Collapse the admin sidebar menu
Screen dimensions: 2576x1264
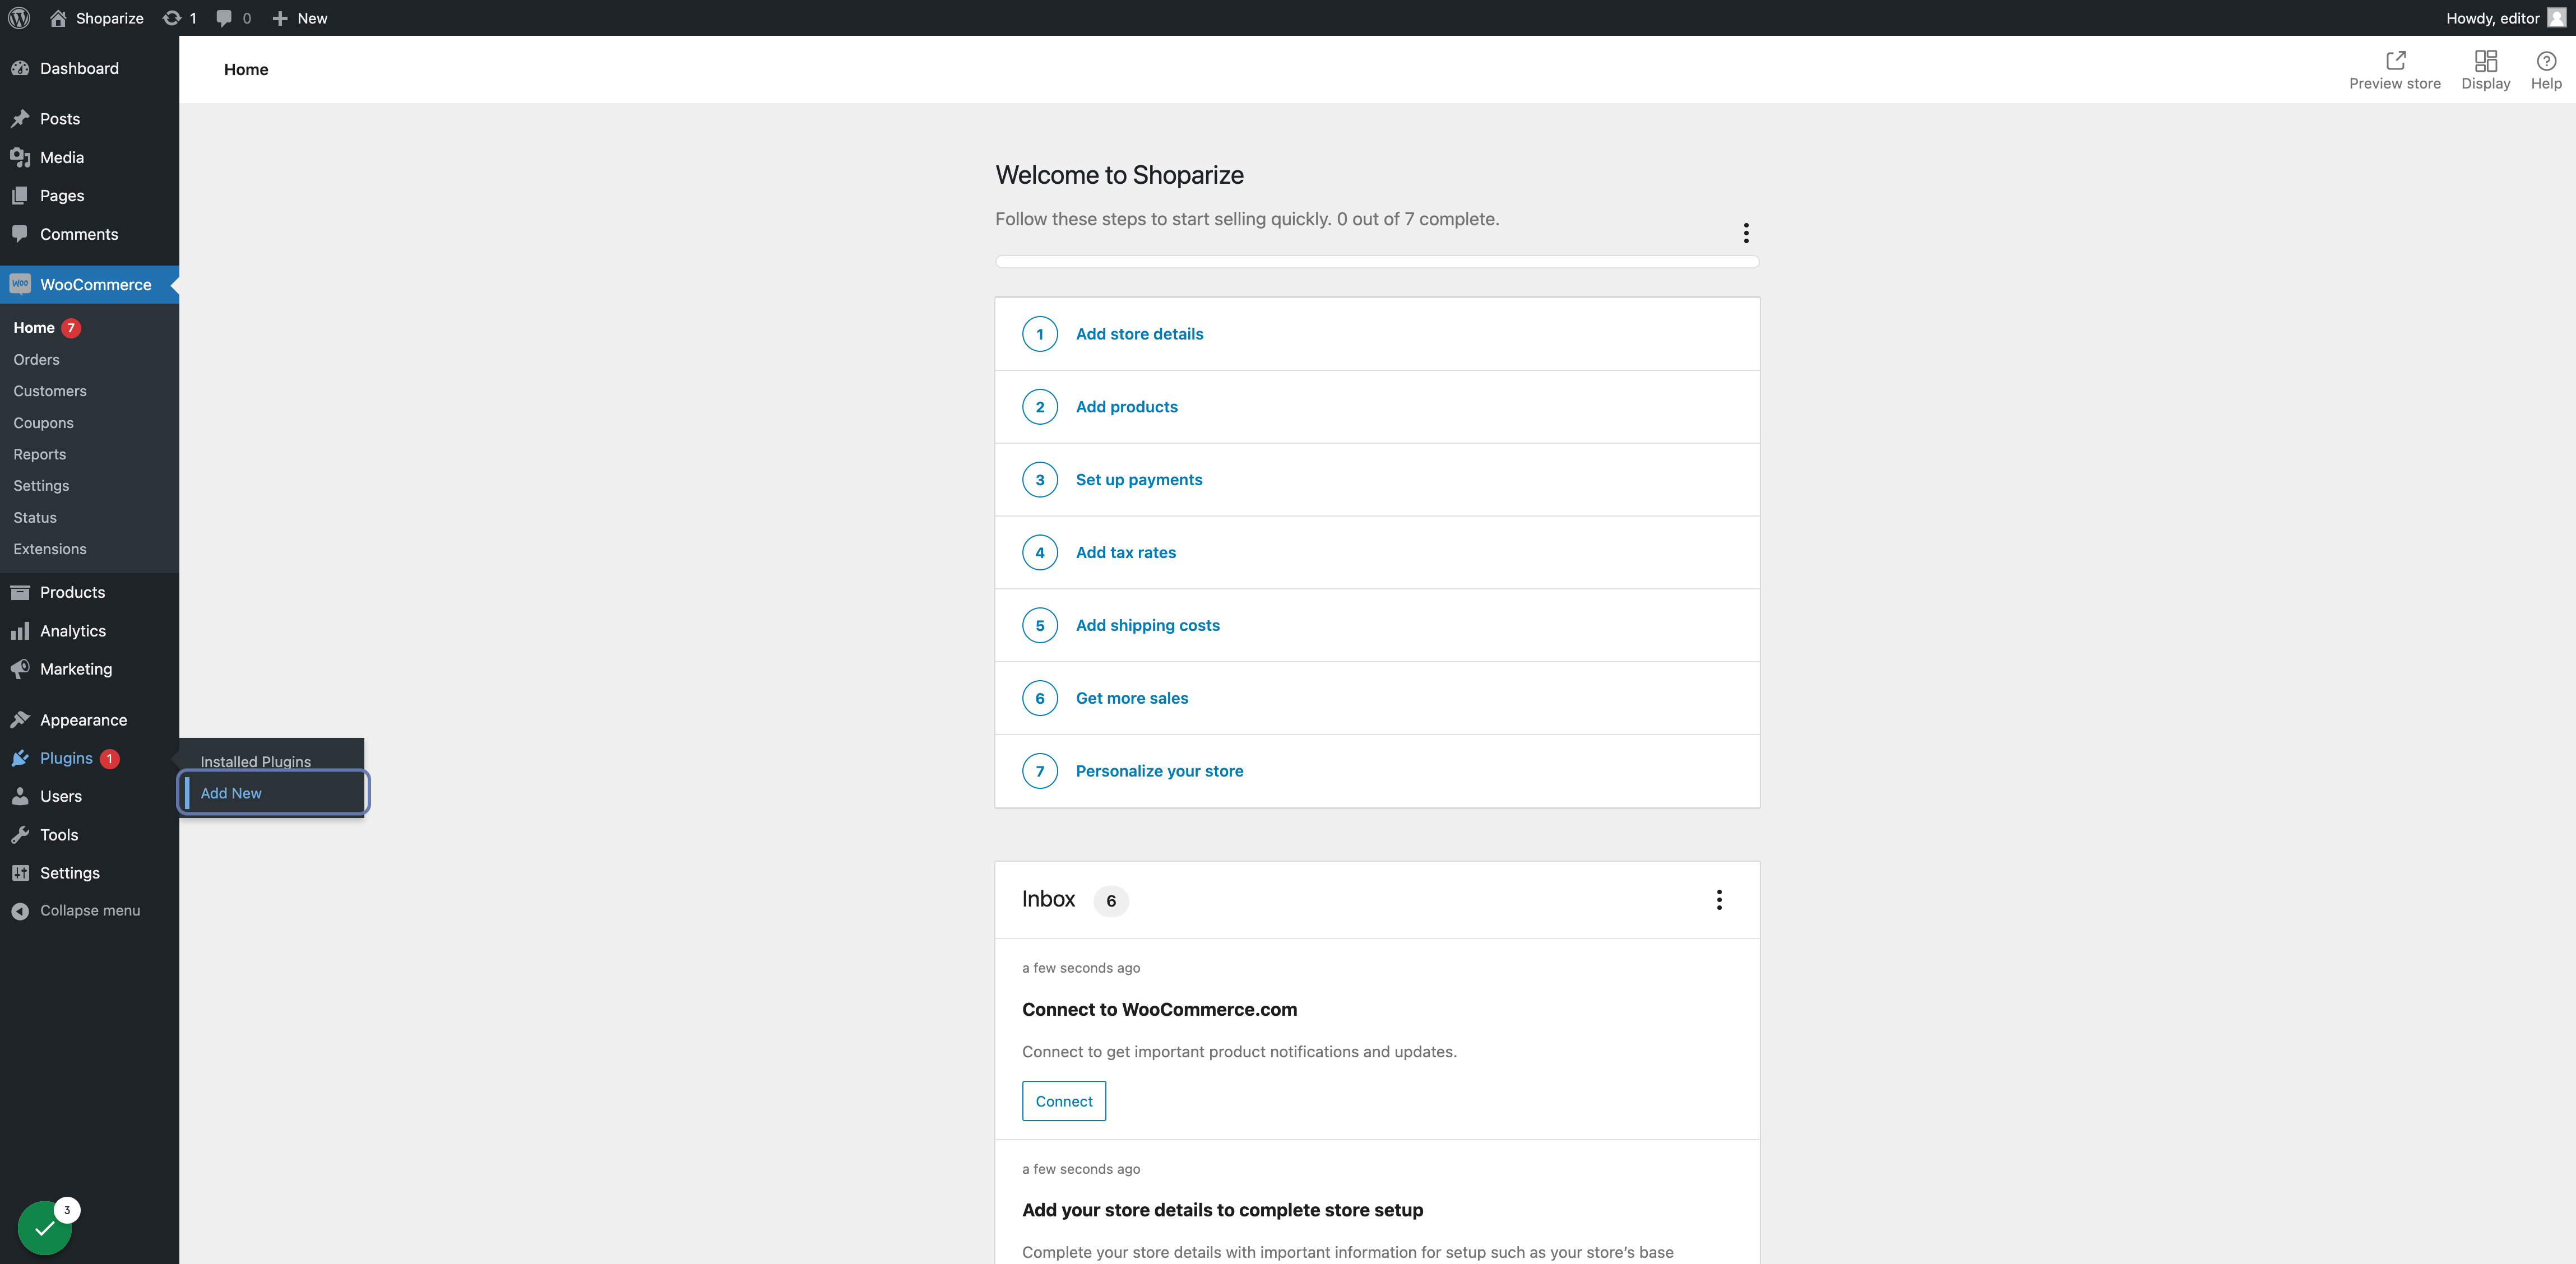89,911
